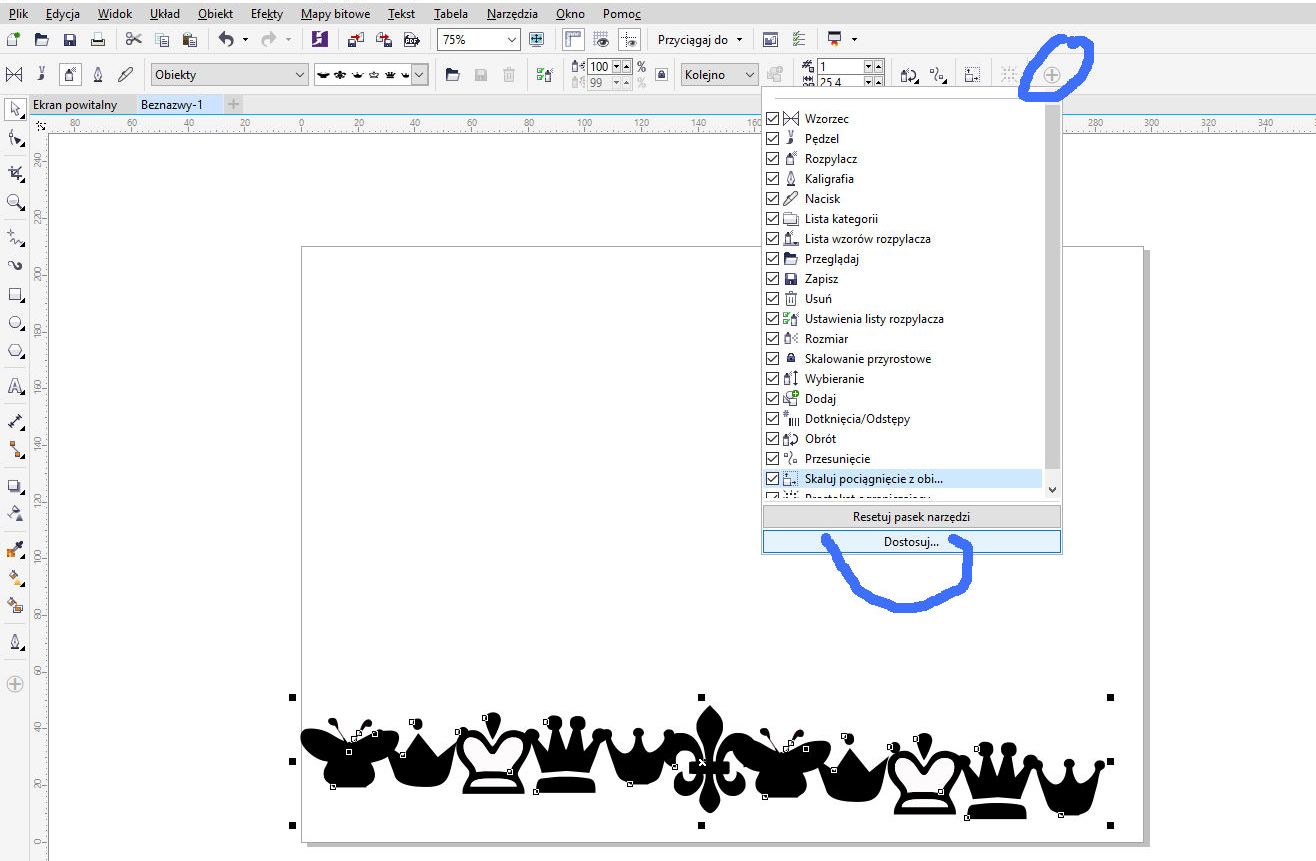Screen dimensions: 1316x861
Task: Uncheck the Kaligrafia checkbox
Action: [772, 179]
